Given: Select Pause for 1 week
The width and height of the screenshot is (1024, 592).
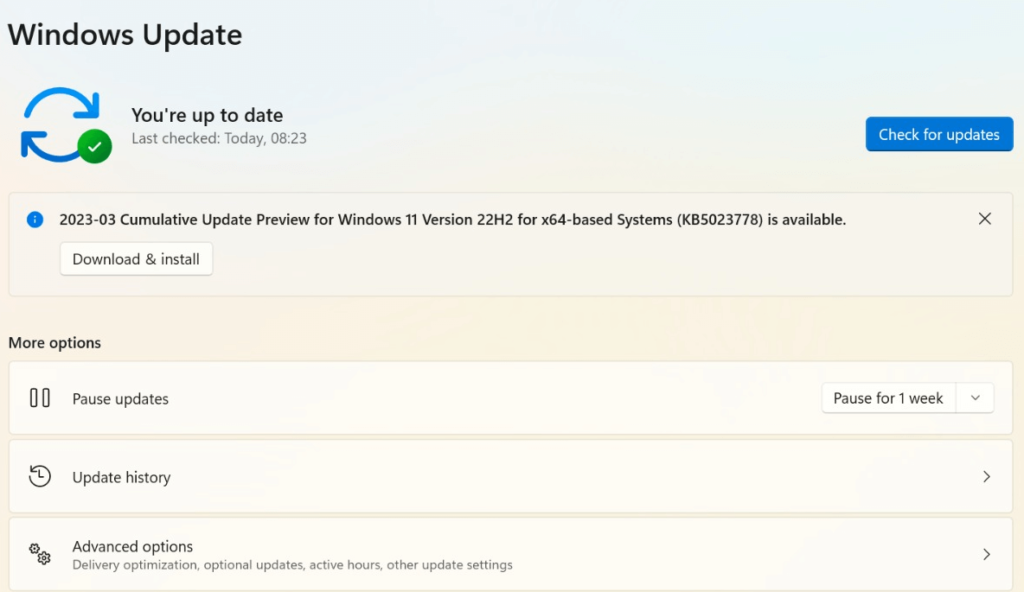Looking at the screenshot, I should [x=888, y=398].
